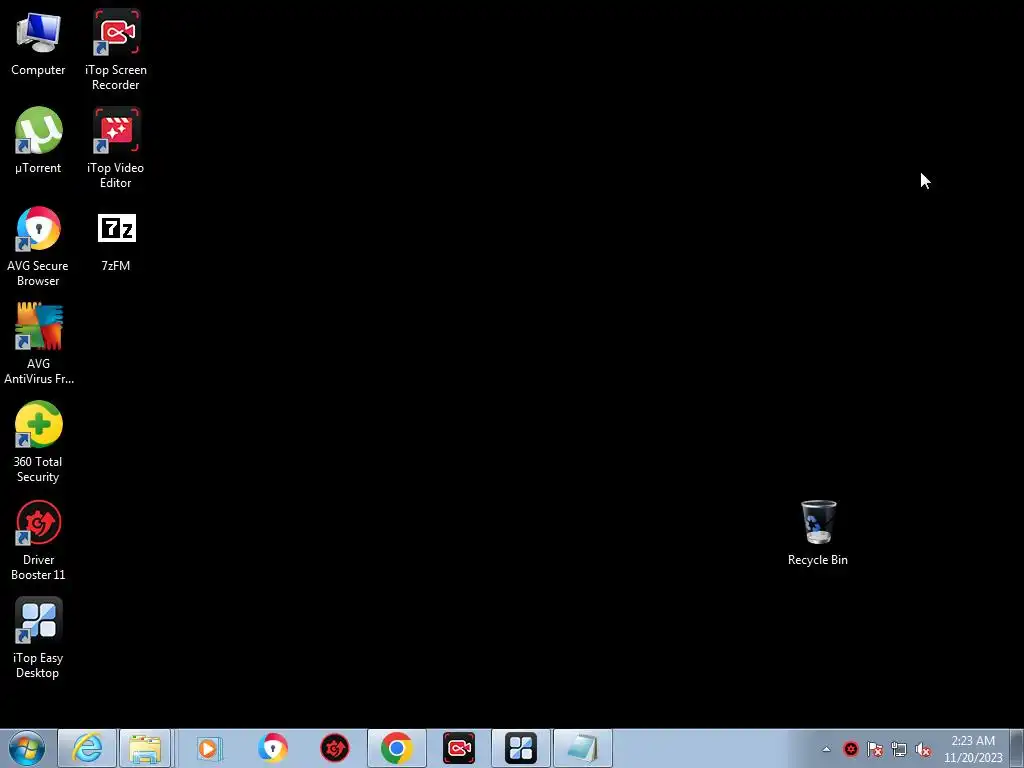Launch Google Chrome from the taskbar
Image resolution: width=1024 pixels, height=768 pixels.
coord(396,748)
